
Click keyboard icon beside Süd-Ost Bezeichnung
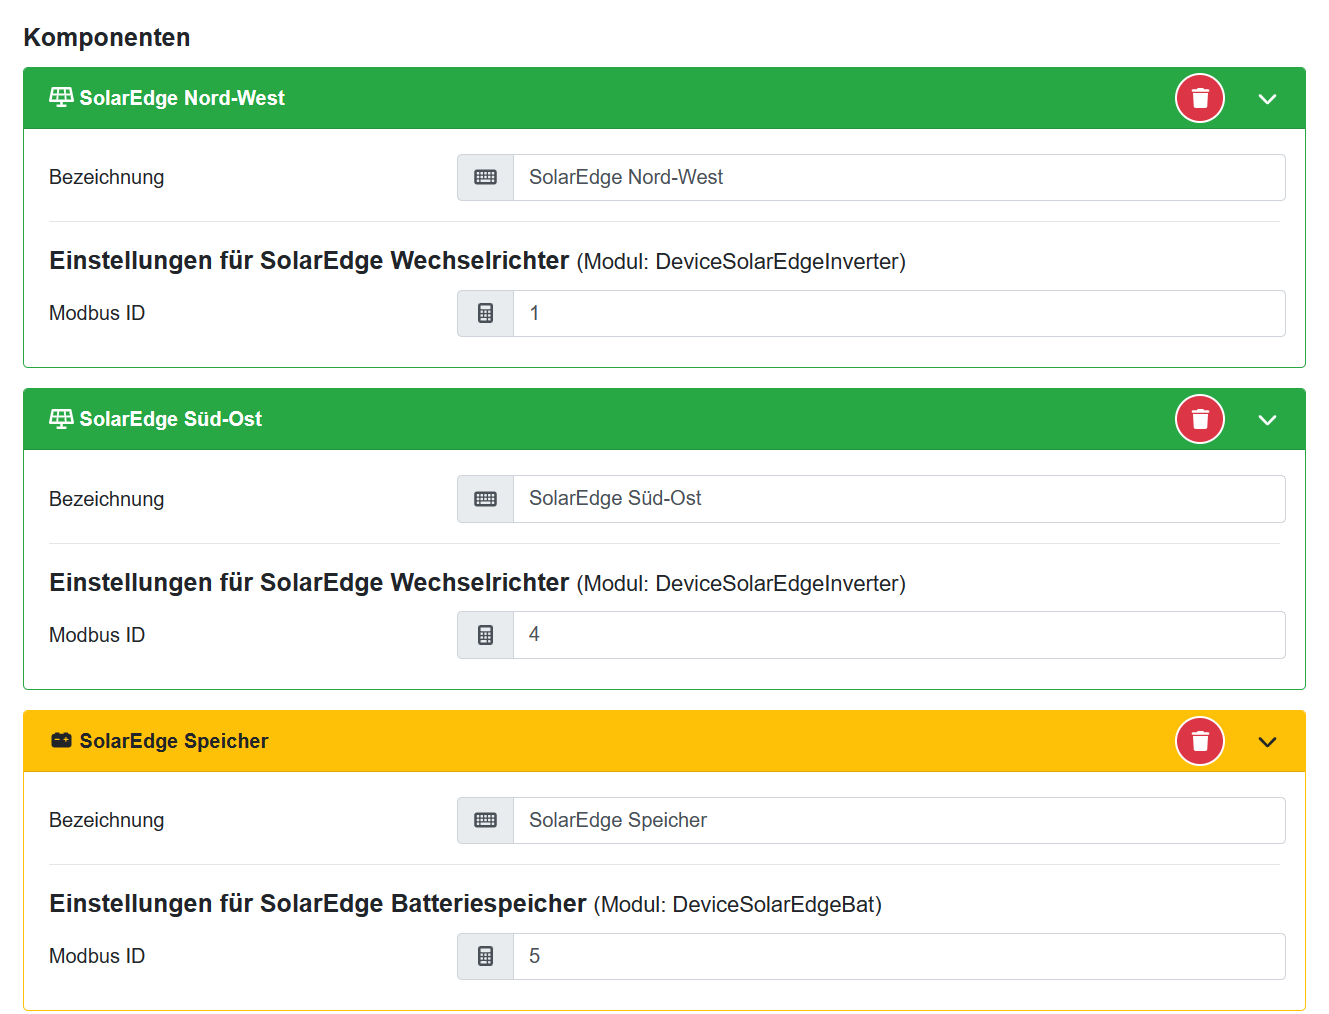[486, 499]
